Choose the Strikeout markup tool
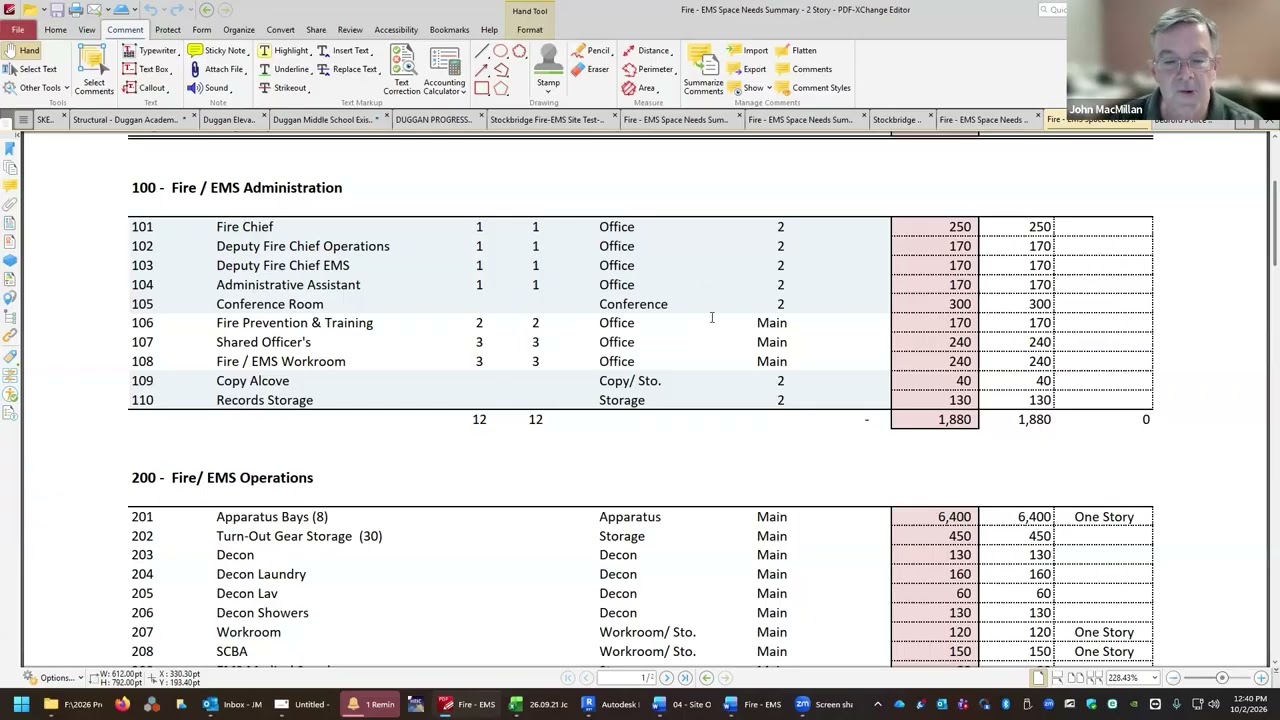The height and width of the screenshot is (720, 1280). point(282,88)
